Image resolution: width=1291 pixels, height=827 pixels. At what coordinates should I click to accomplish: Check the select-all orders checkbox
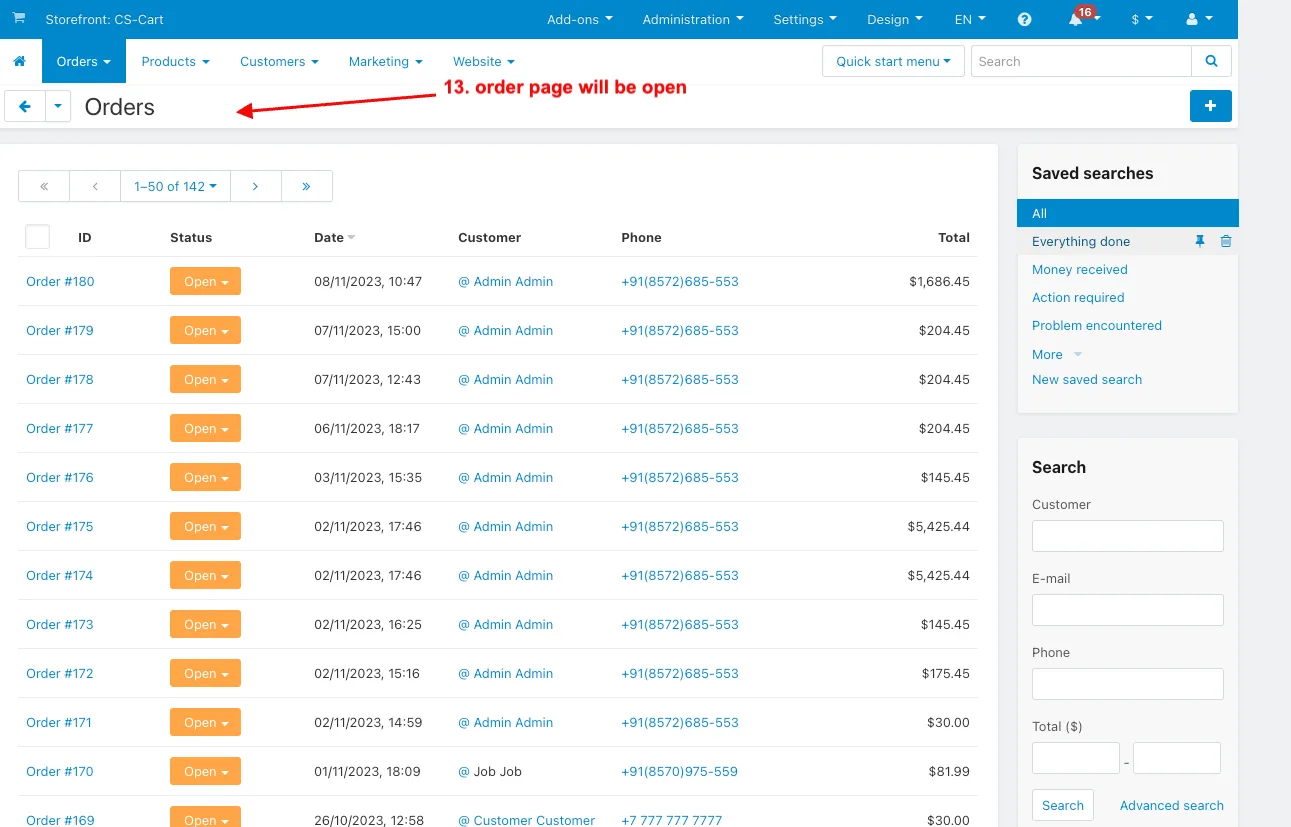tap(37, 237)
